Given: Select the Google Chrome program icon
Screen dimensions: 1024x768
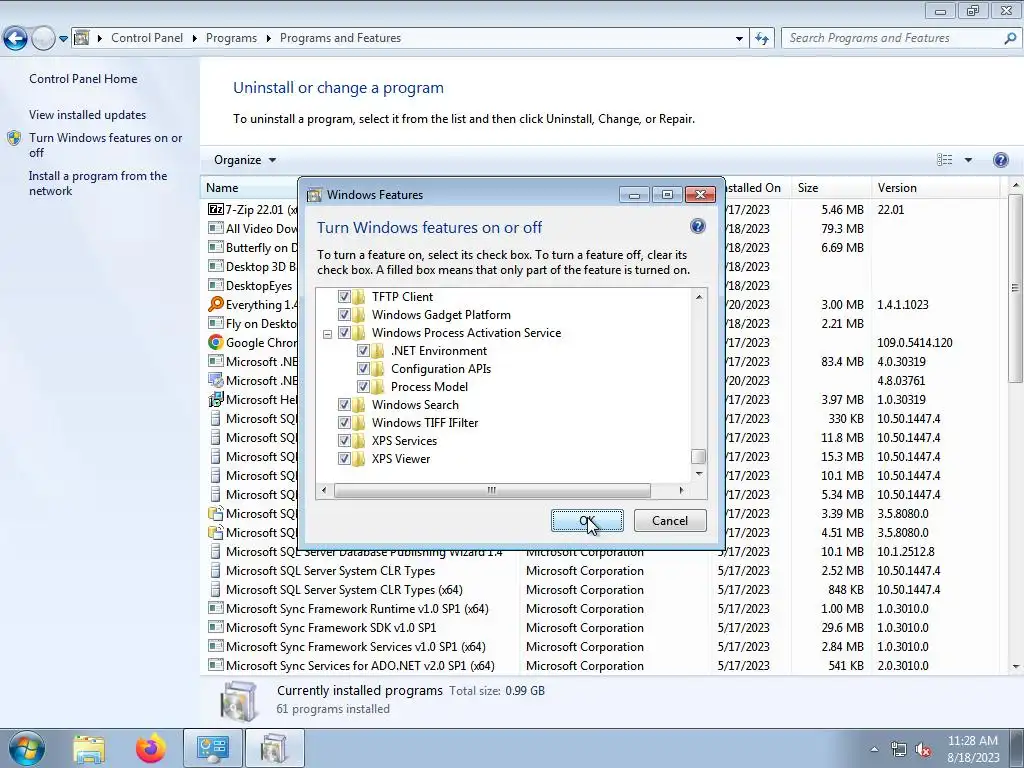Looking at the screenshot, I should click(x=216, y=342).
